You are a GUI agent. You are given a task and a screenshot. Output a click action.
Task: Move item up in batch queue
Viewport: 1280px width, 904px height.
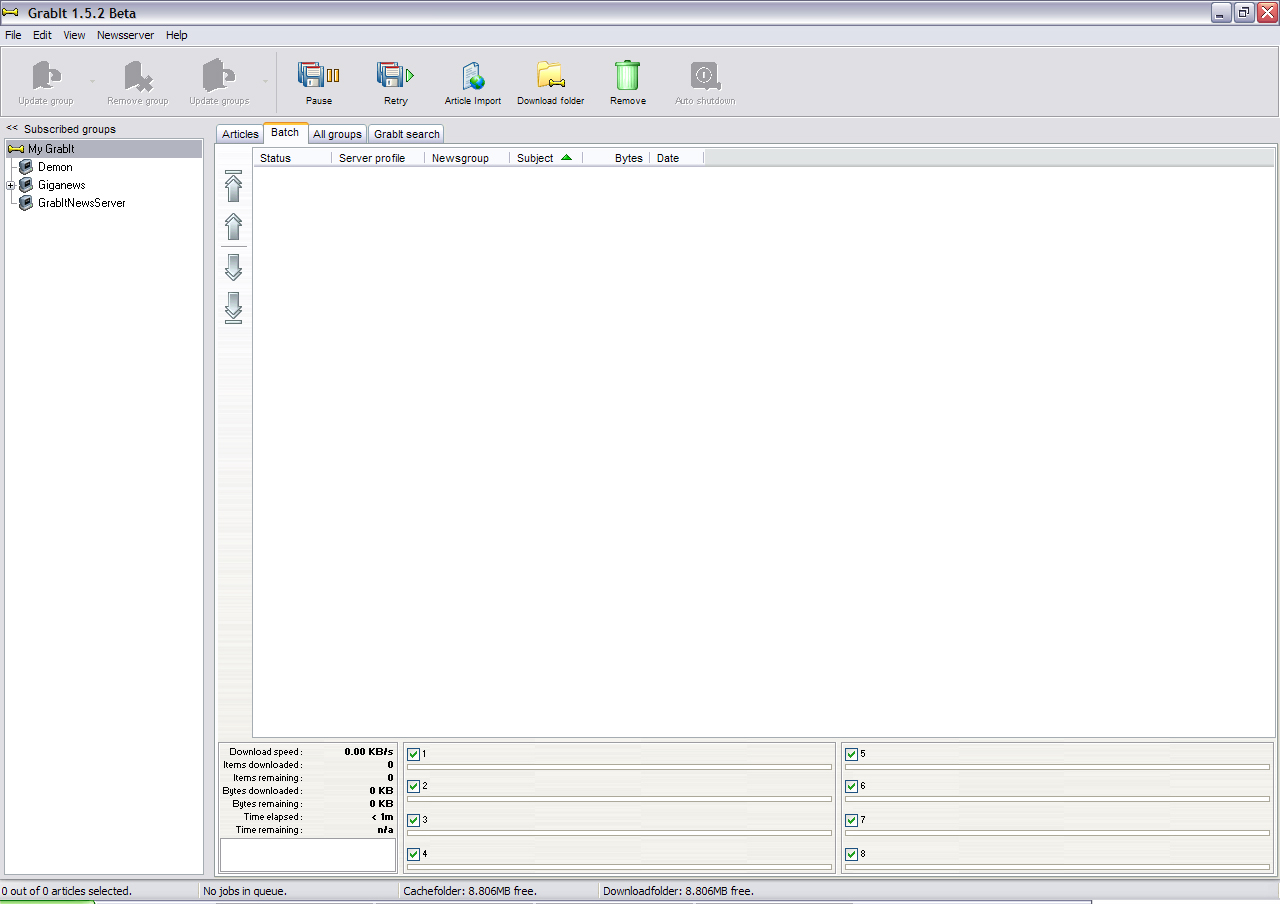(234, 227)
